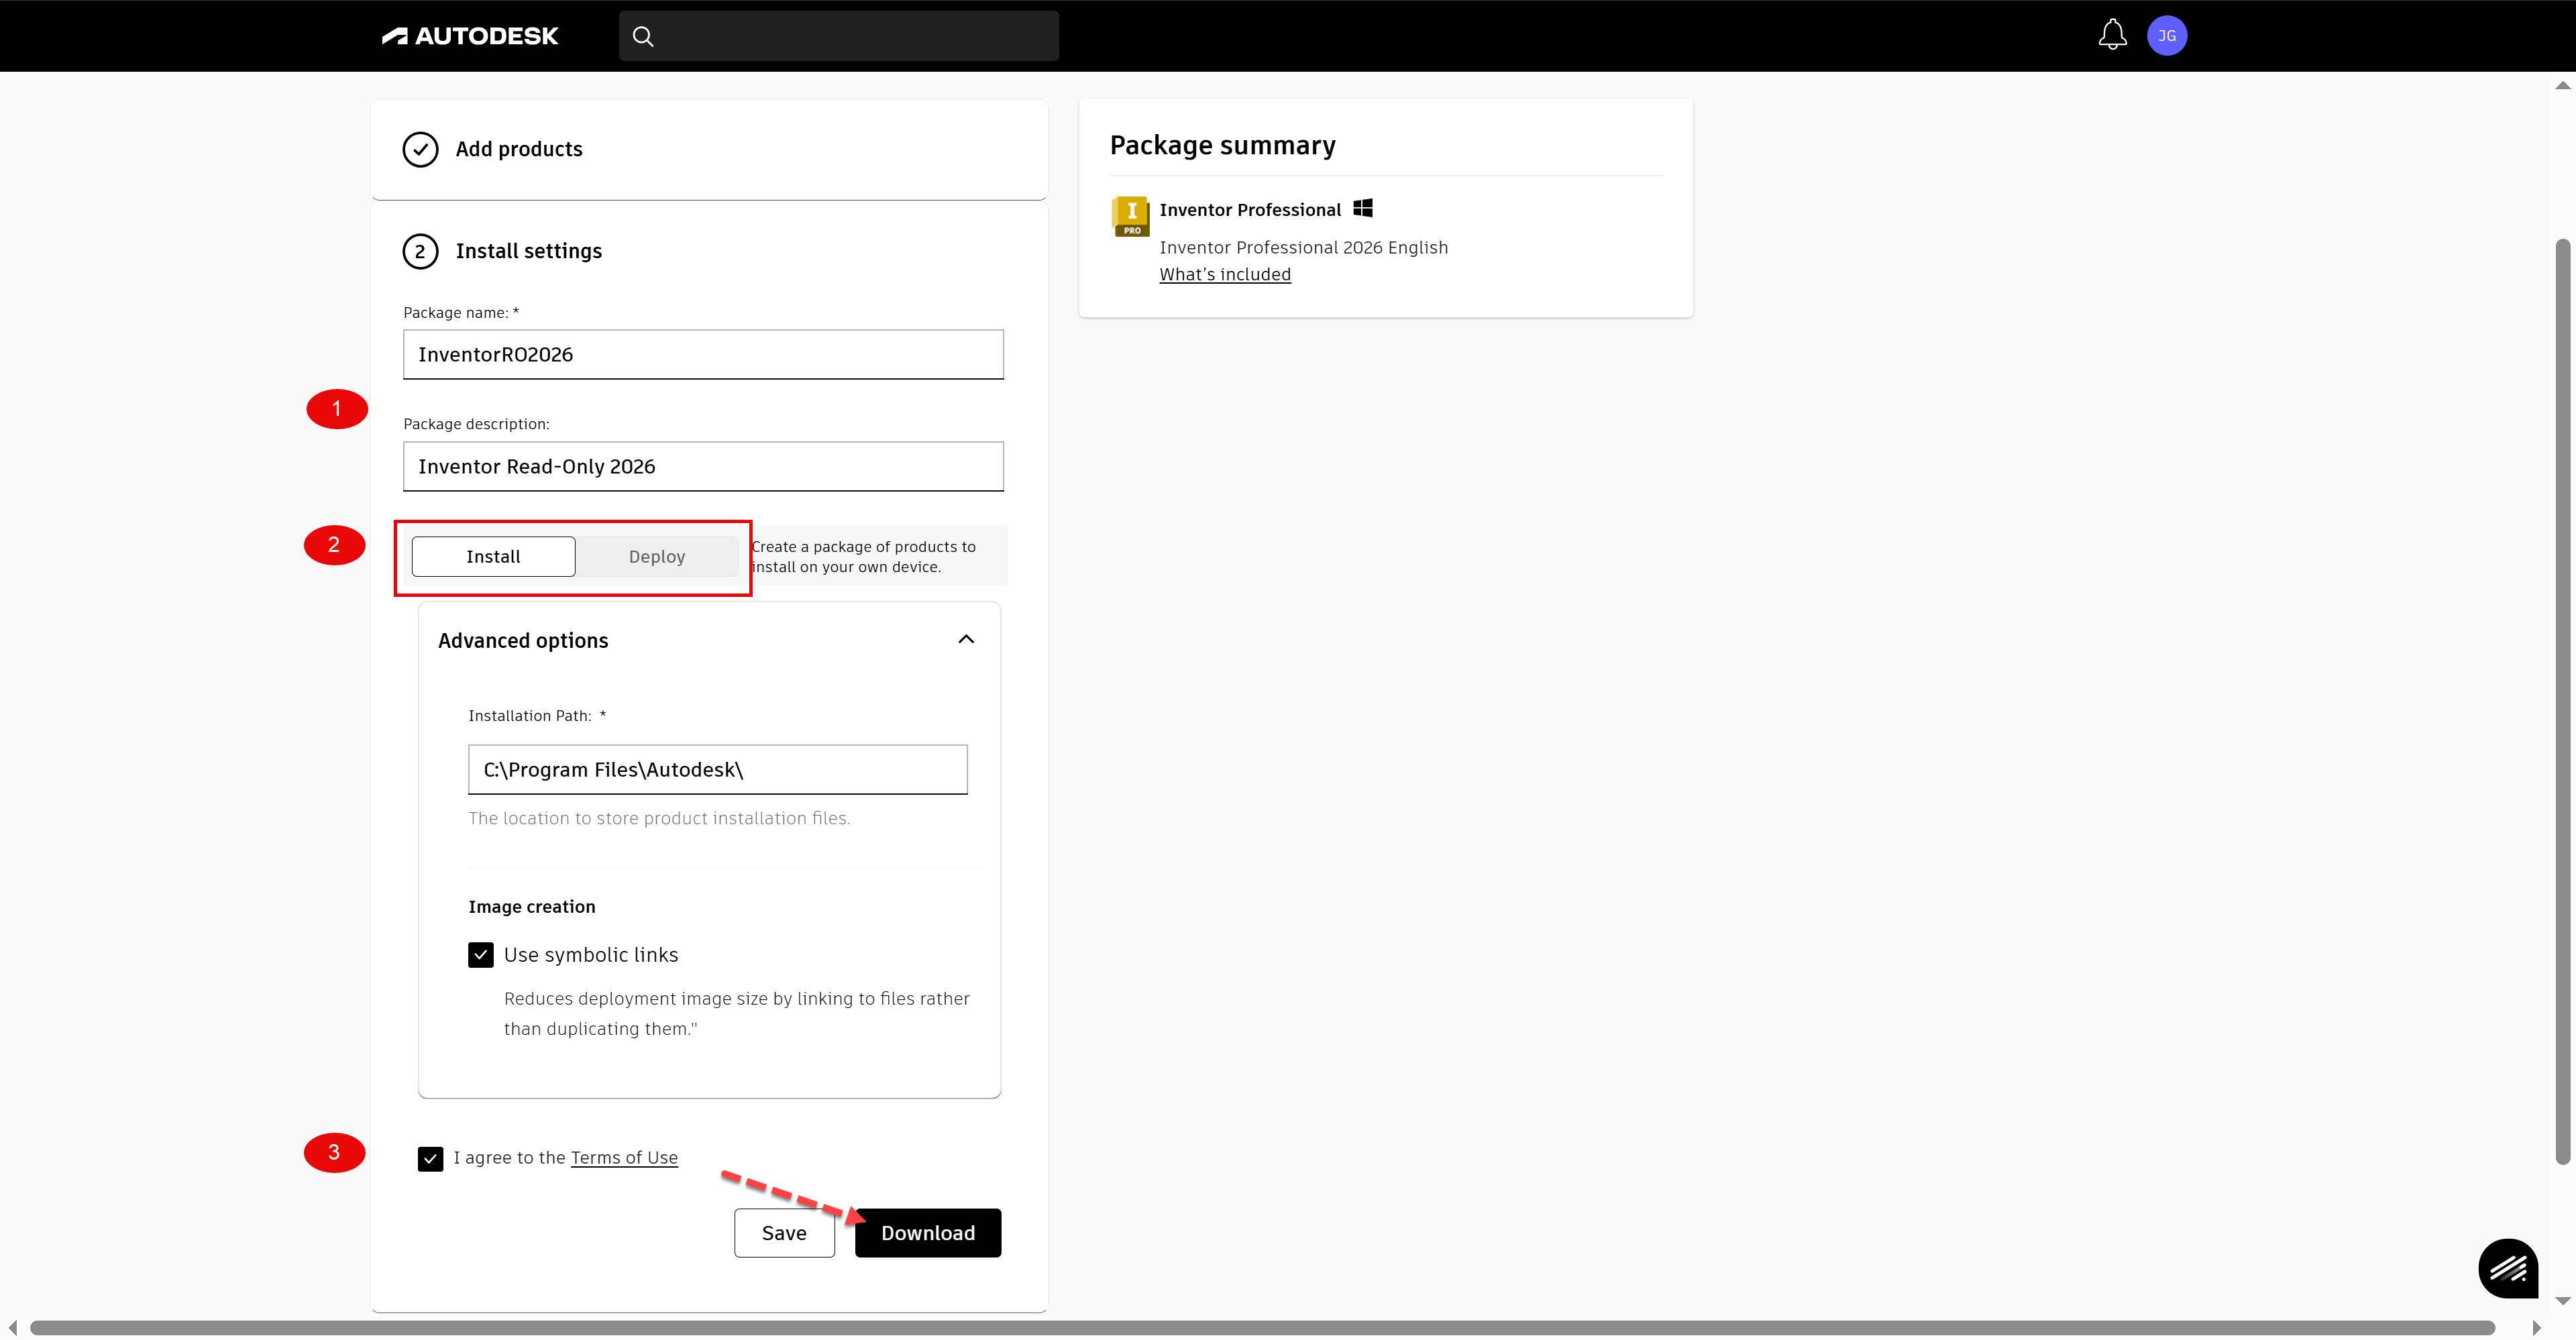The height and width of the screenshot is (1340, 2576).
Task: Click the Advanced options heading text
Action: click(x=523, y=641)
